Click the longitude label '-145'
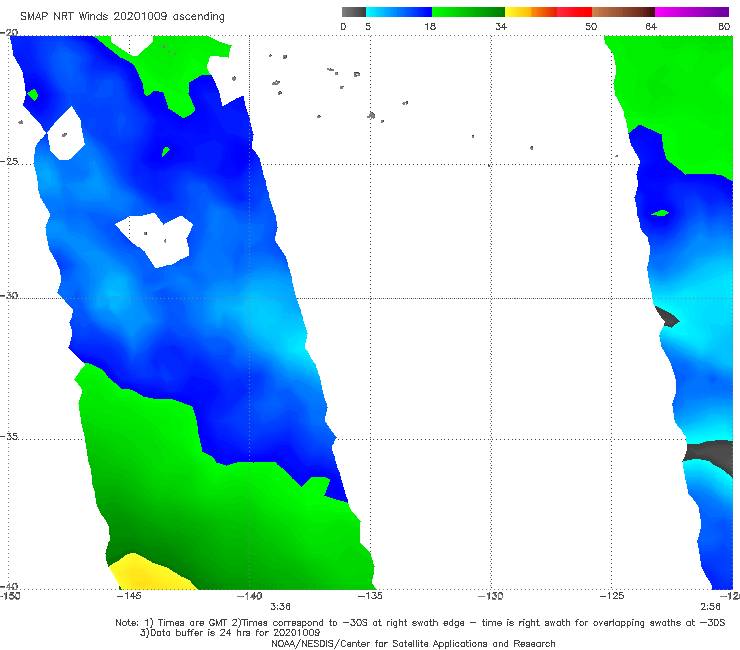This screenshot has width=740, height=650. (129, 596)
